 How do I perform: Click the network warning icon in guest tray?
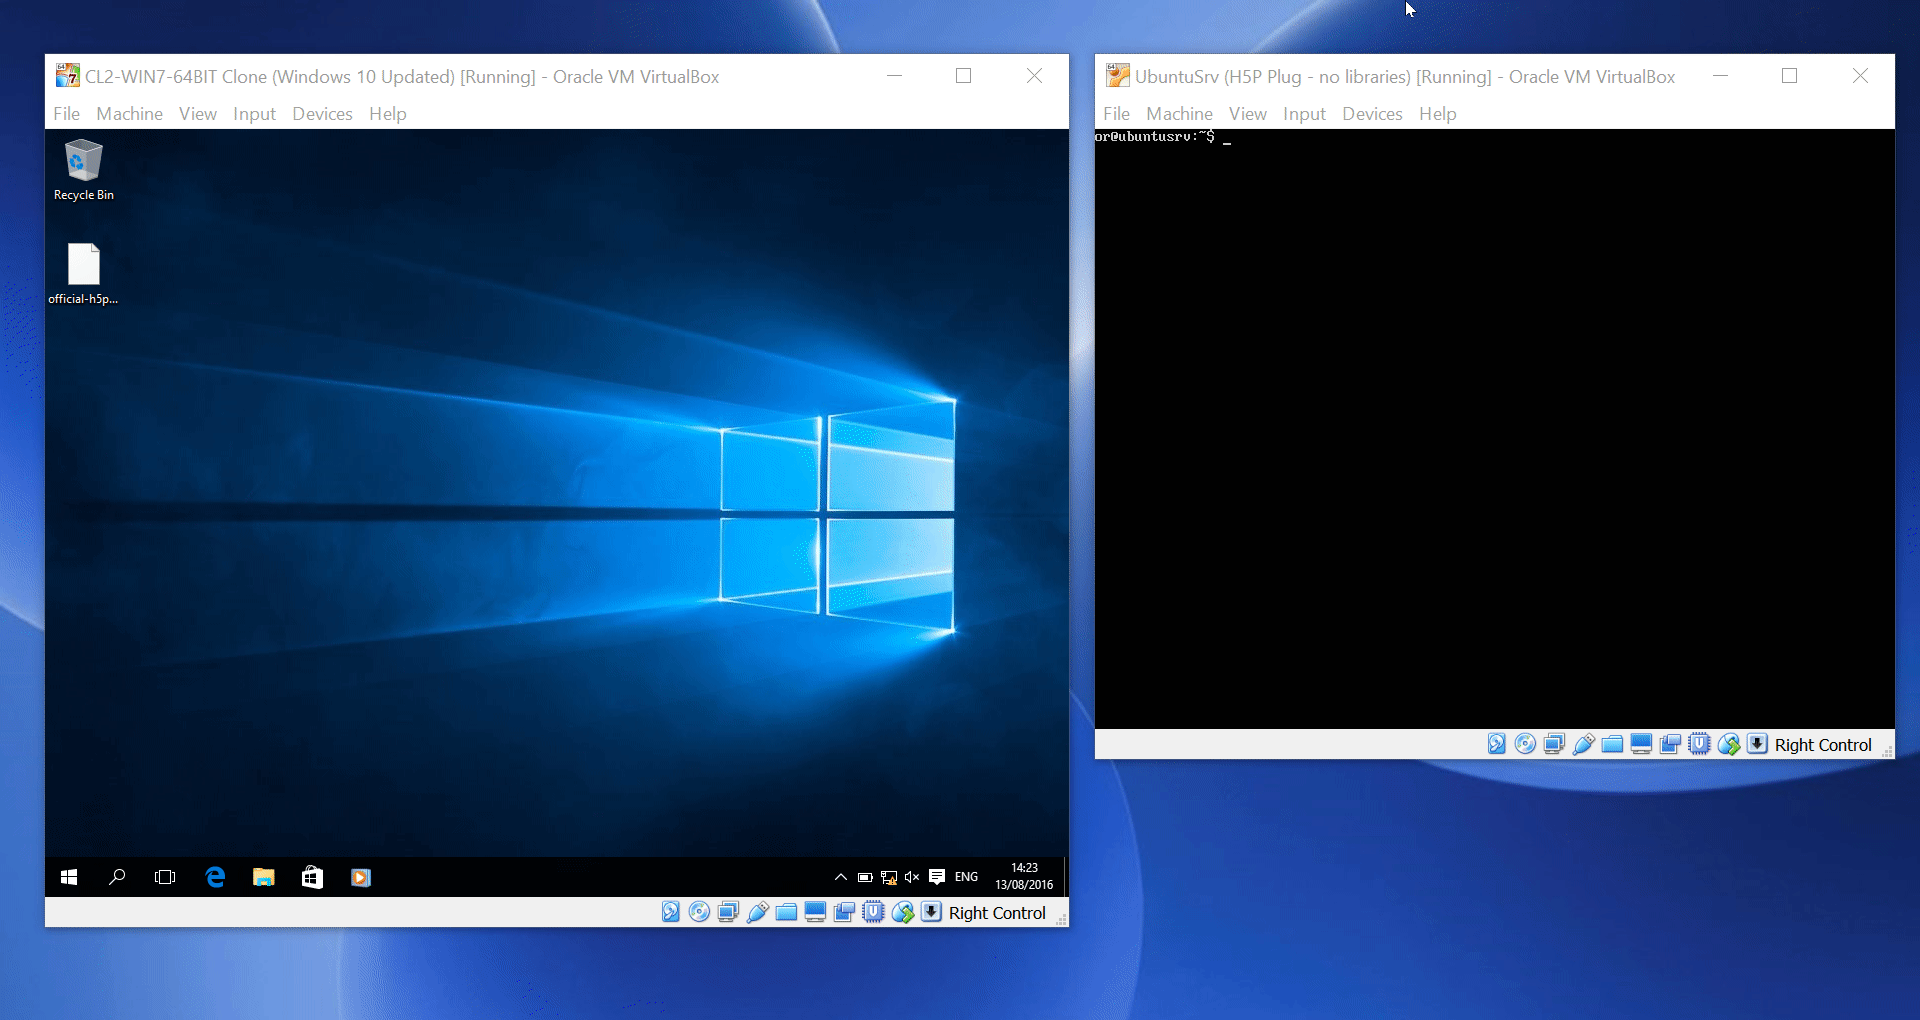pos(889,878)
